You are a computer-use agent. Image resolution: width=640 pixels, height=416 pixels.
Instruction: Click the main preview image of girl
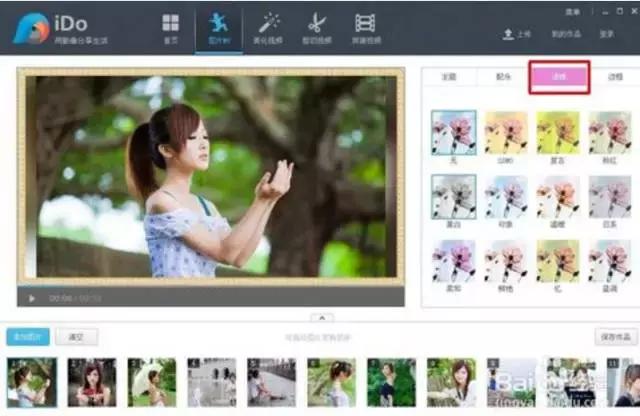tap(211, 177)
